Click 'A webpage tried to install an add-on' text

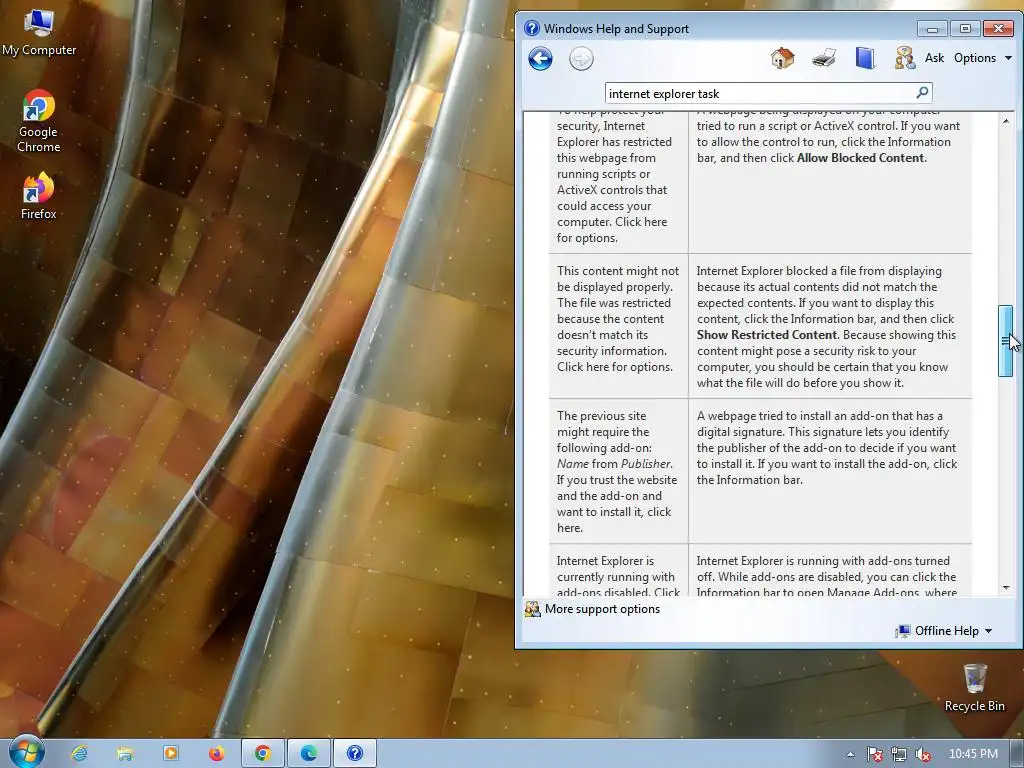pyautogui.click(x=826, y=448)
